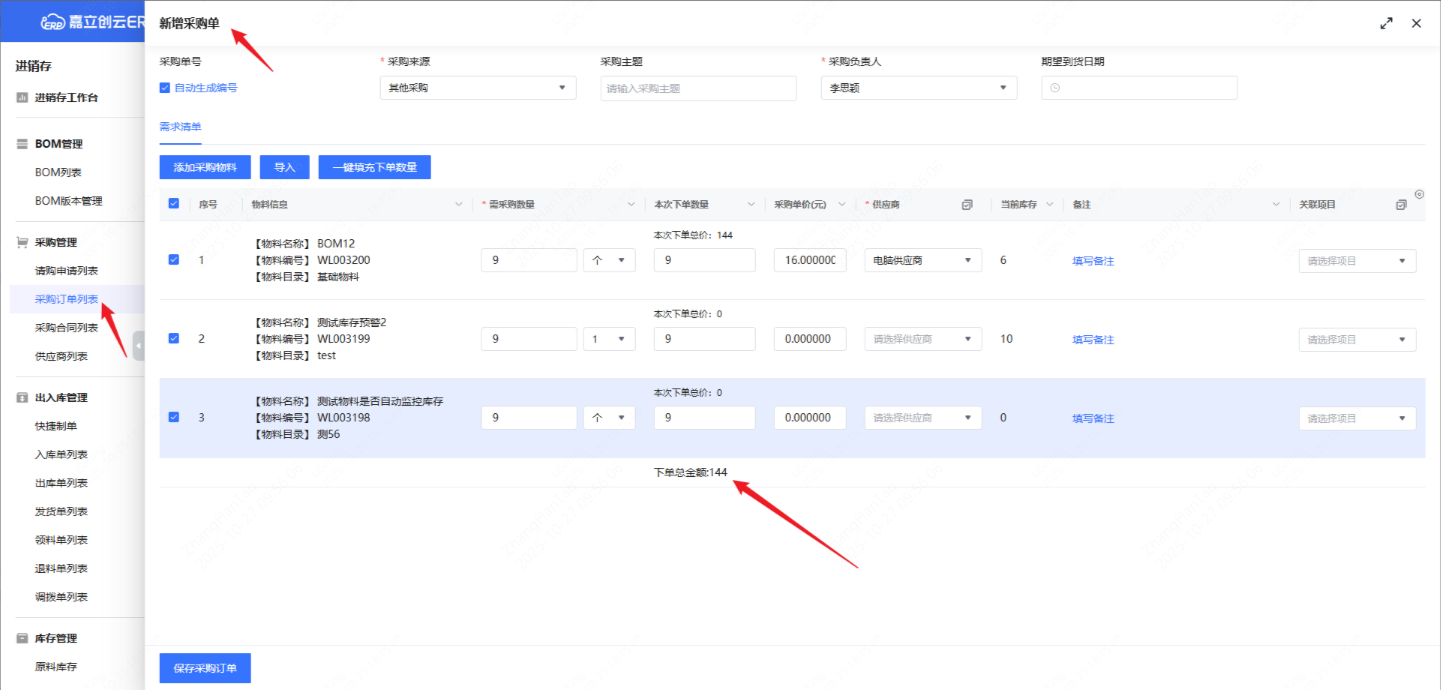Uncheck the 自动生成编号 checkbox
Screen dimensions: 1441x690
point(165,88)
